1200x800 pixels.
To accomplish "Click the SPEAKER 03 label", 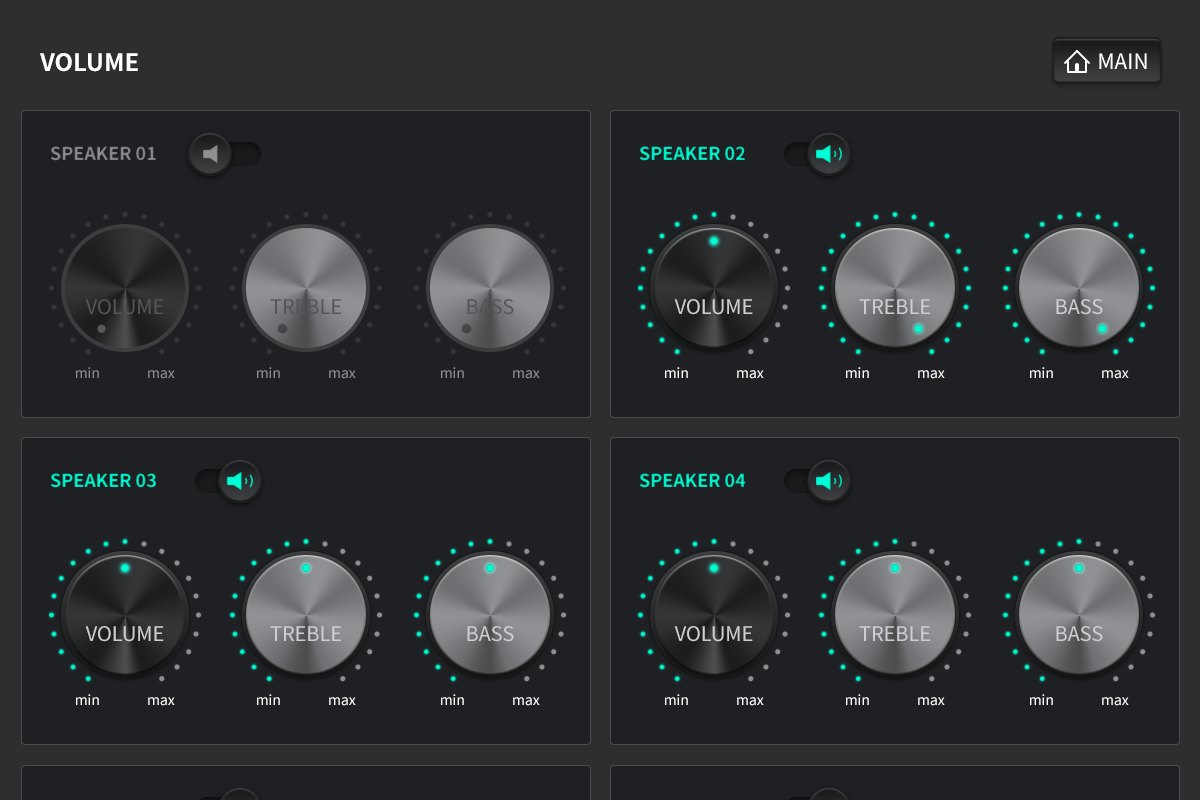I will 104,481.
